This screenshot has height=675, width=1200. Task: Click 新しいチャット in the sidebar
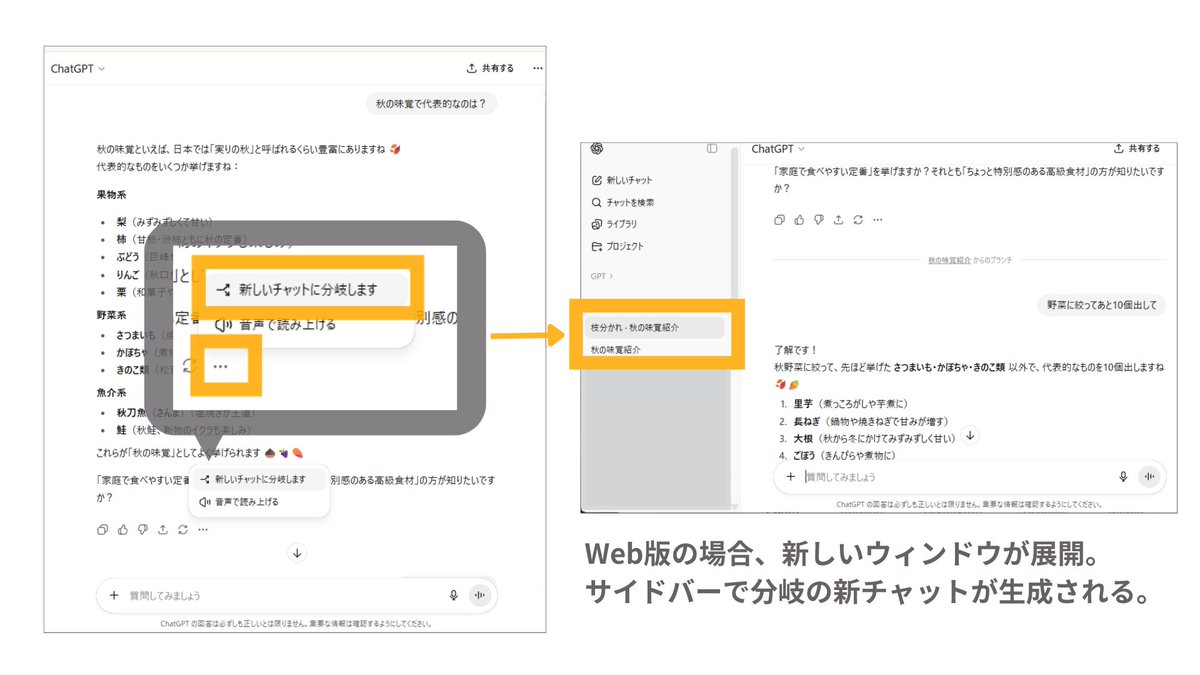[623, 180]
